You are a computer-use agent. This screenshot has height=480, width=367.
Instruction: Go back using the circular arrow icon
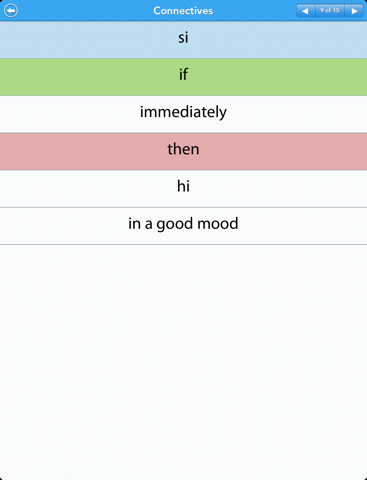11,11
